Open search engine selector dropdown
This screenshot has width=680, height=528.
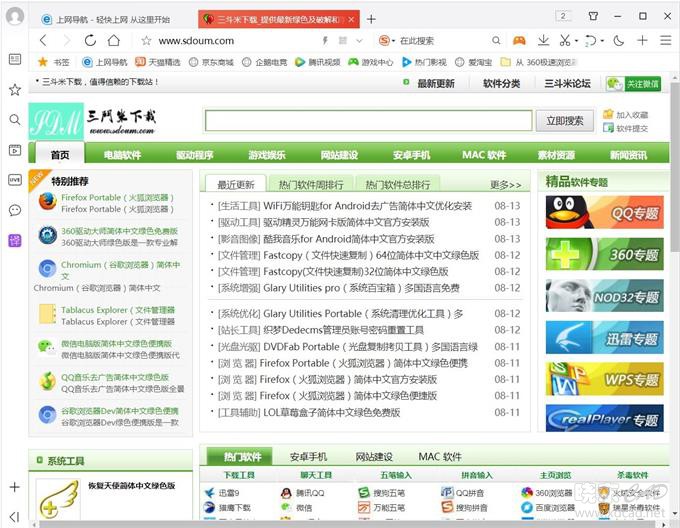[386, 41]
